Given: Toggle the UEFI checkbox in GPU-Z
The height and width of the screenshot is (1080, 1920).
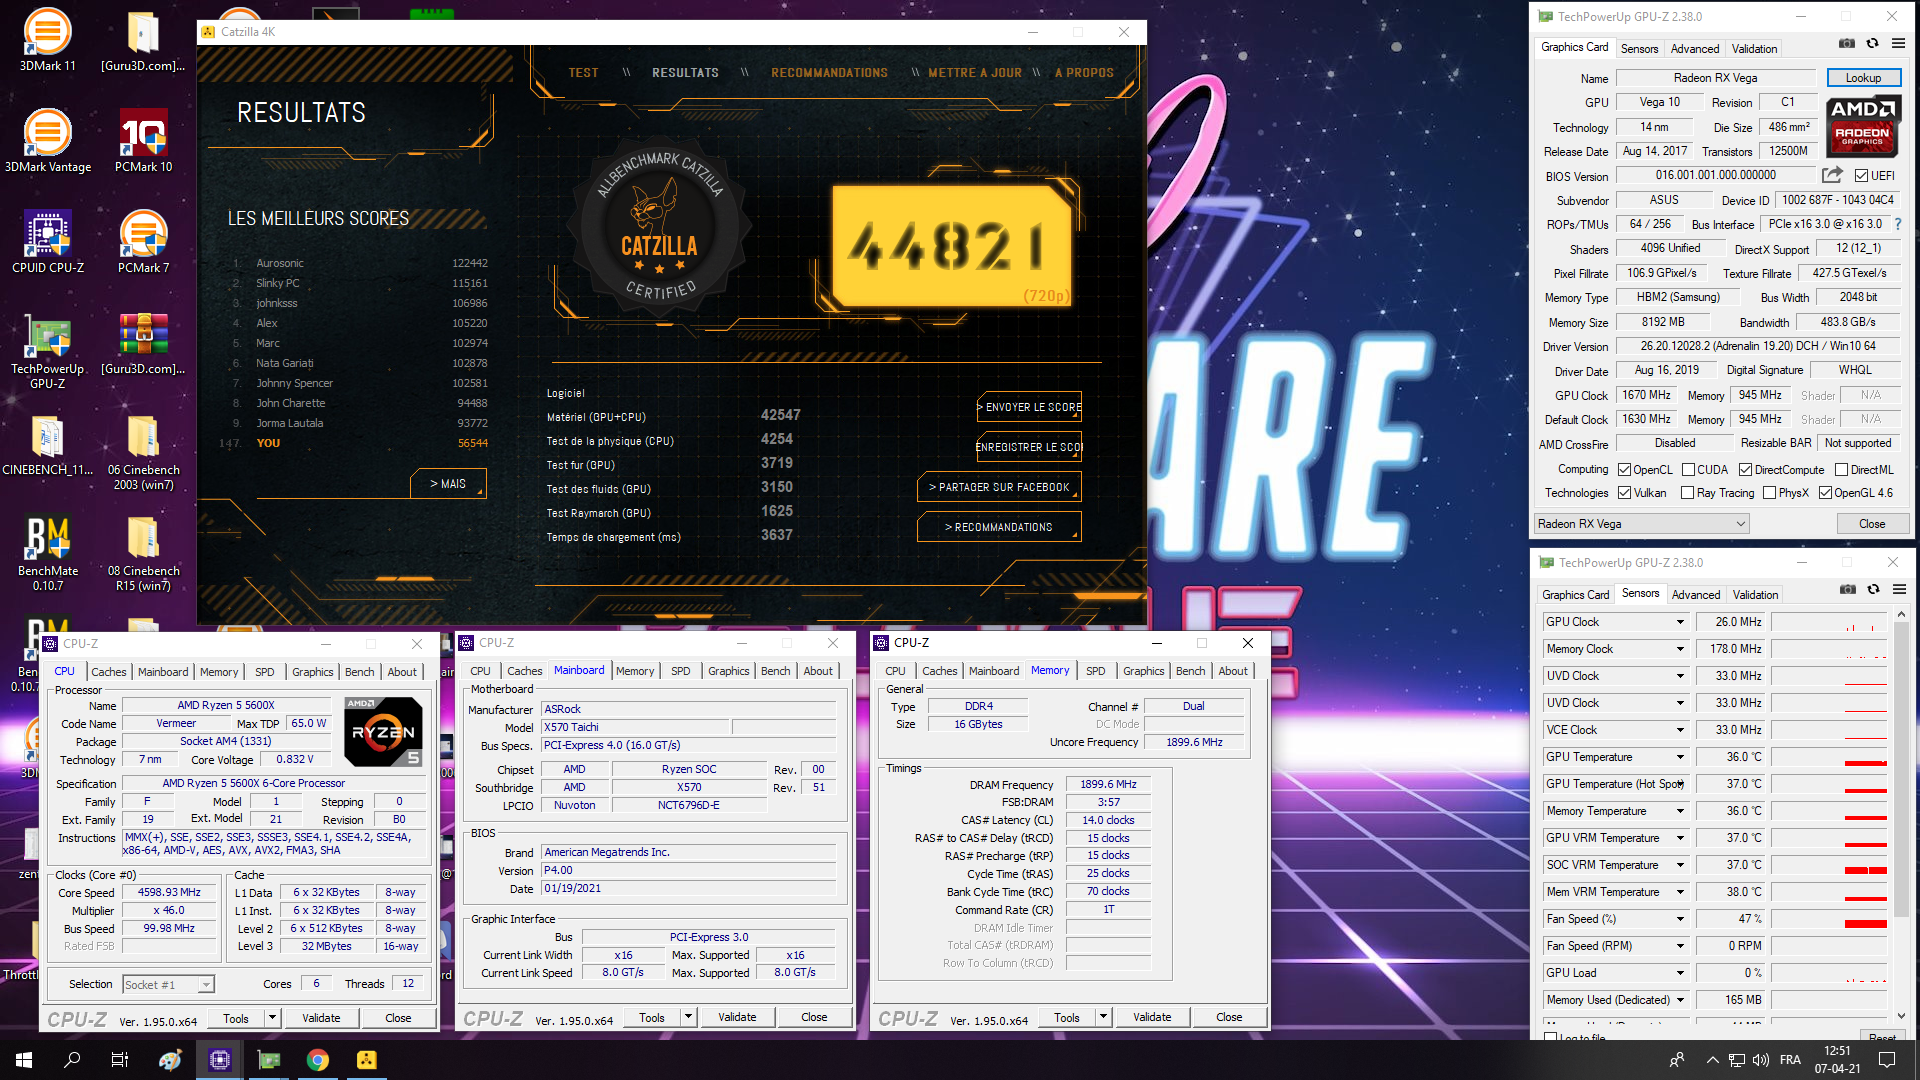Looking at the screenshot, I should pyautogui.click(x=1861, y=176).
